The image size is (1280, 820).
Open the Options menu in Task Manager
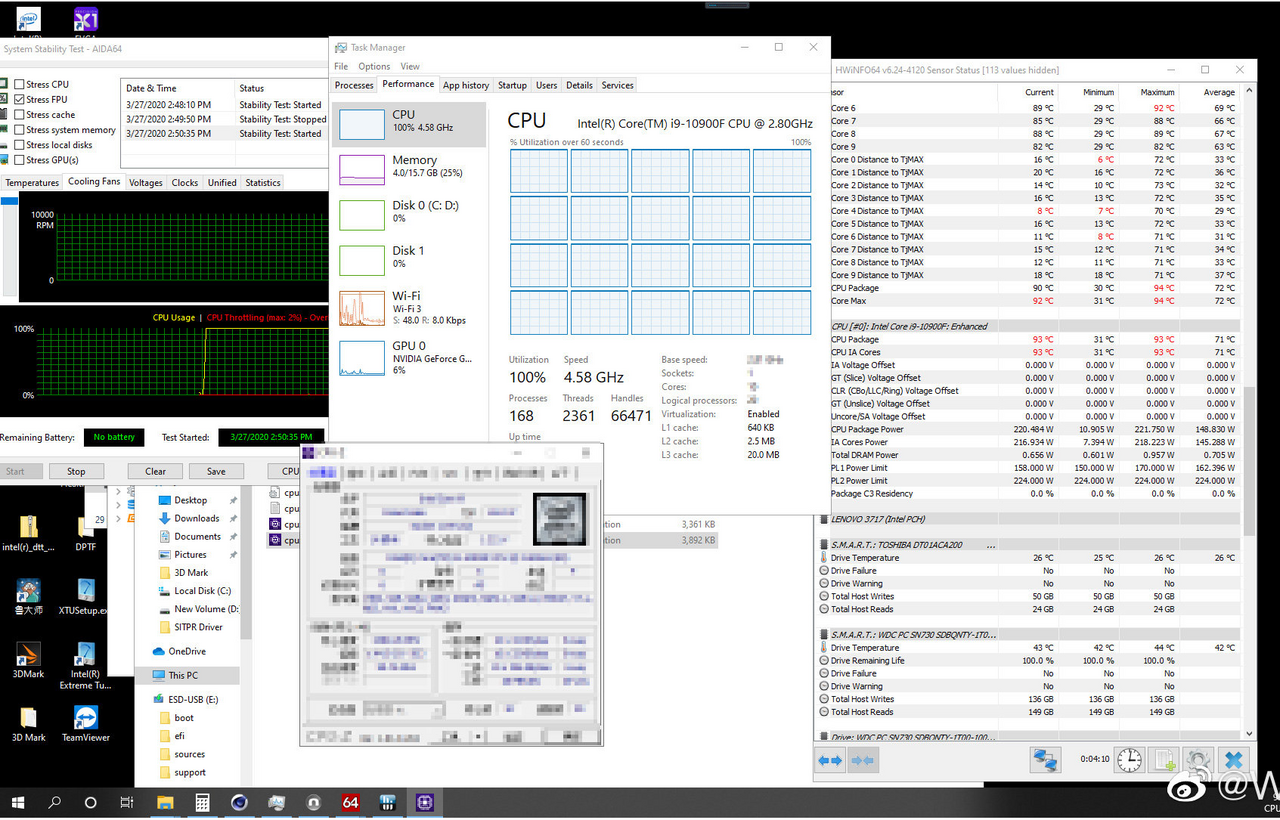click(374, 67)
